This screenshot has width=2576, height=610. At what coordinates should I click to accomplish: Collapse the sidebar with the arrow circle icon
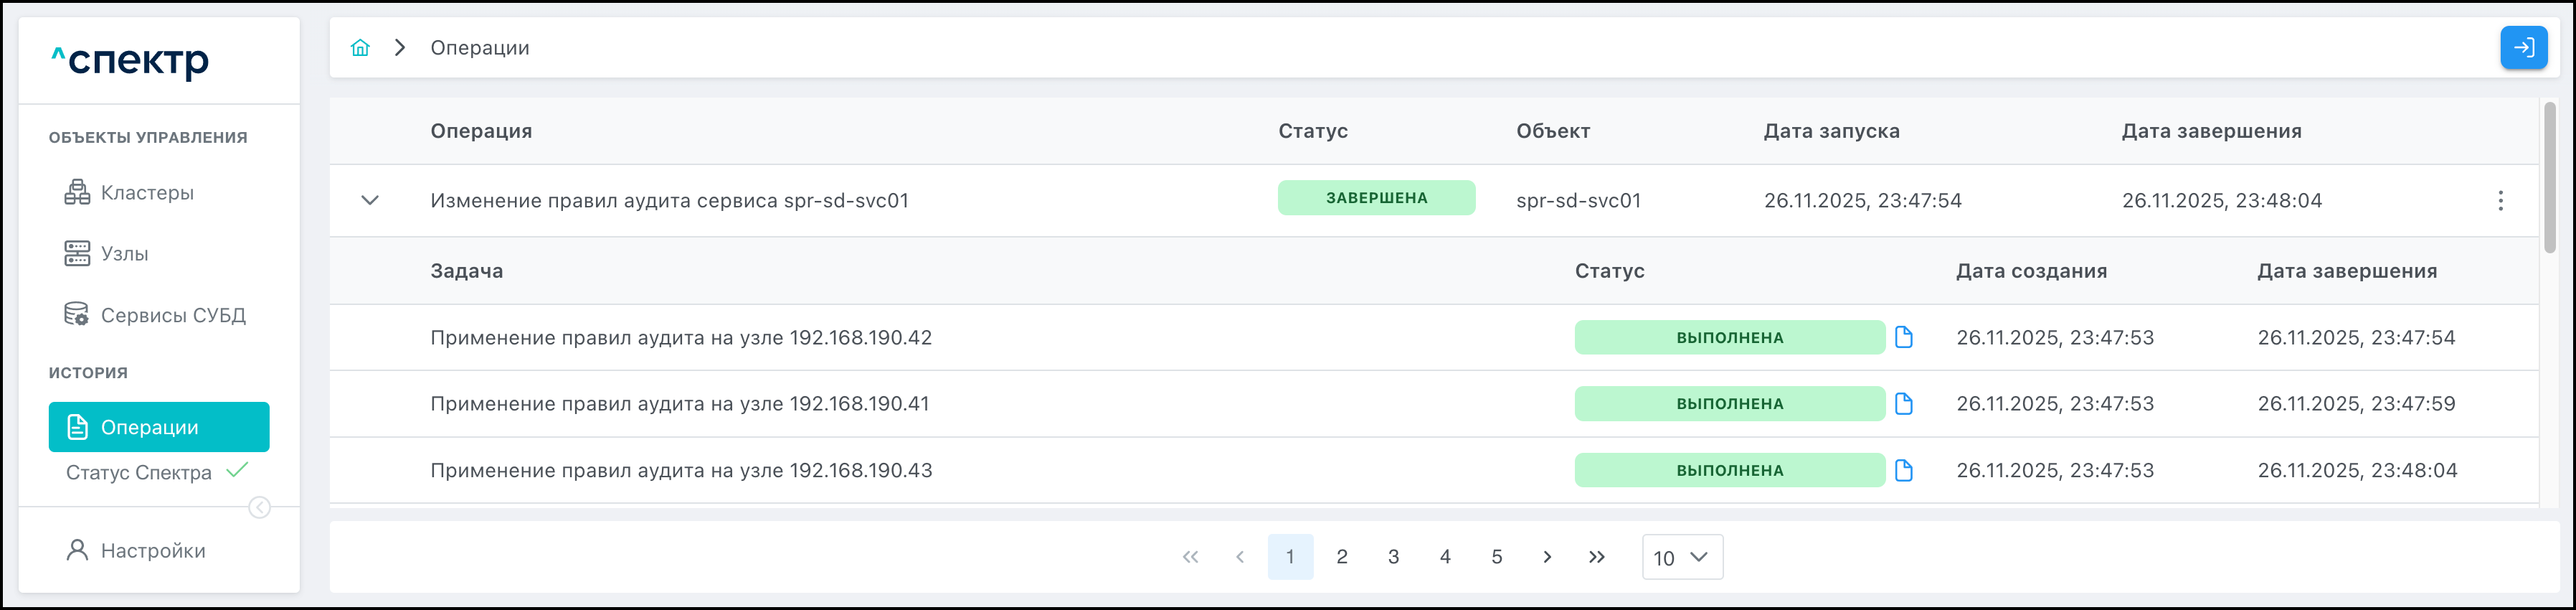point(259,508)
